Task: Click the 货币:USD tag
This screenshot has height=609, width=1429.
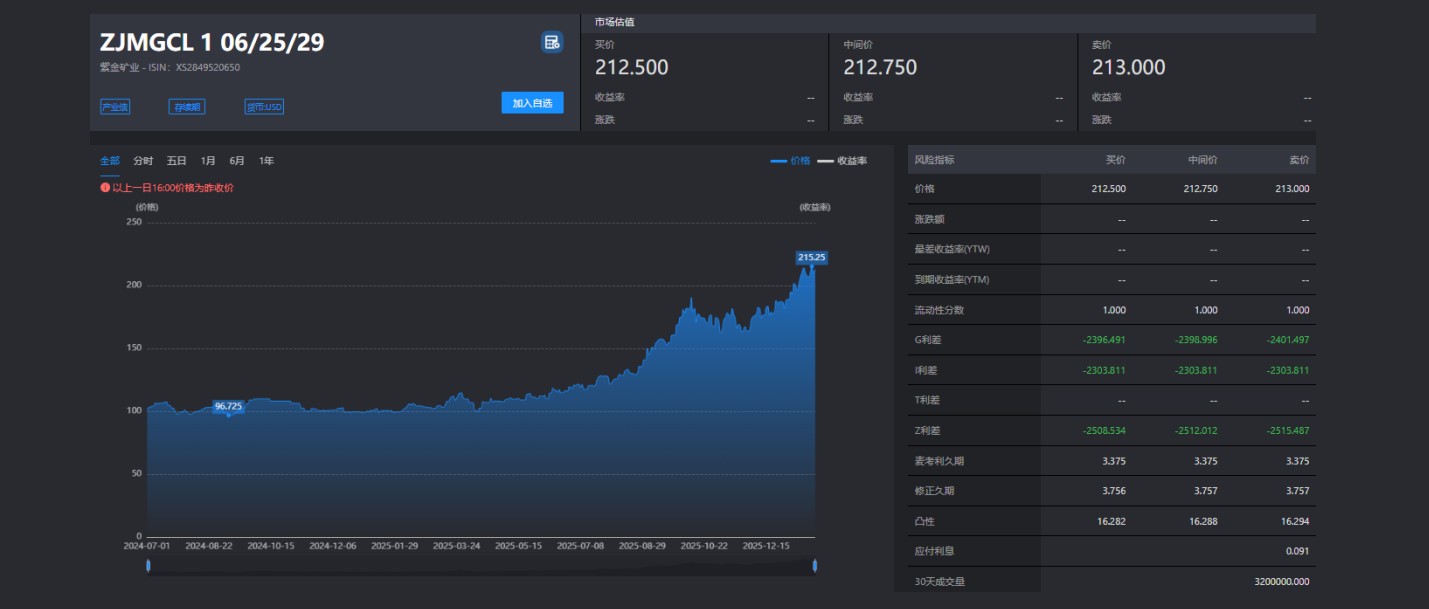Action: [x=264, y=106]
